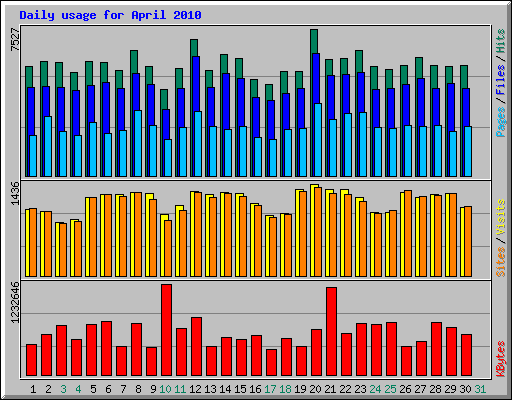Click the day 14 axis label
This screenshot has height=400, width=512.
[x=225, y=389]
